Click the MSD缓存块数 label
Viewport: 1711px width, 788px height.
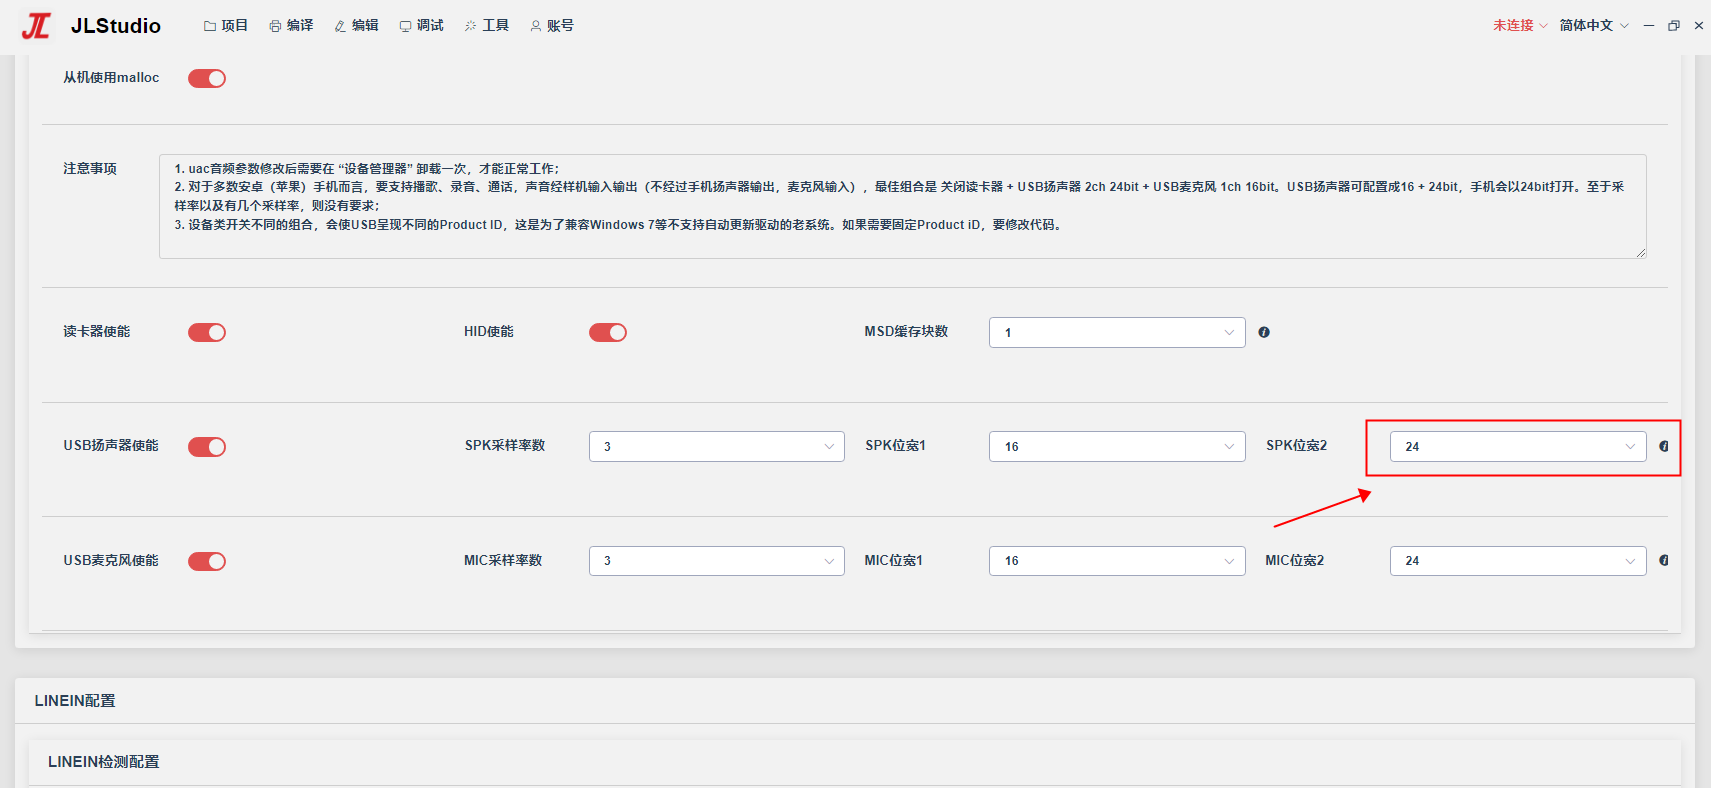tap(906, 332)
